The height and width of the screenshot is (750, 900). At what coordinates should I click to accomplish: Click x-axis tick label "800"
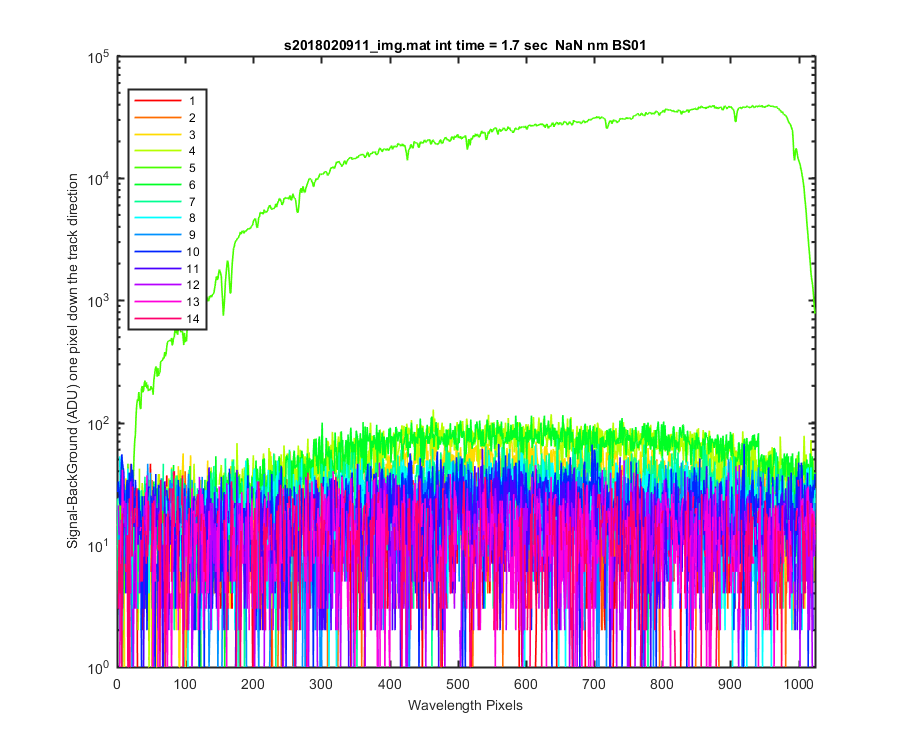[662, 685]
